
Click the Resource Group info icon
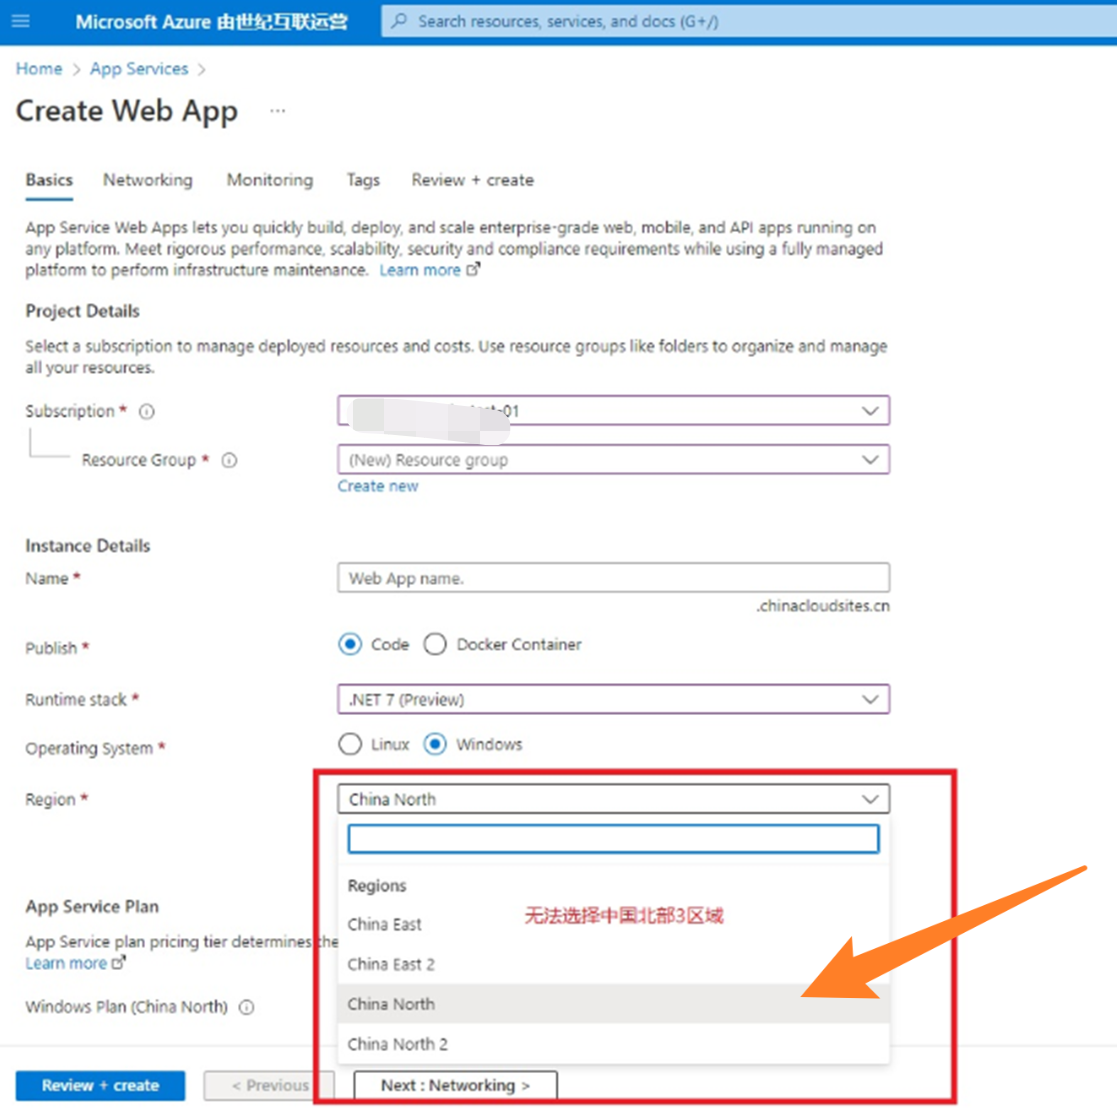[229, 461]
